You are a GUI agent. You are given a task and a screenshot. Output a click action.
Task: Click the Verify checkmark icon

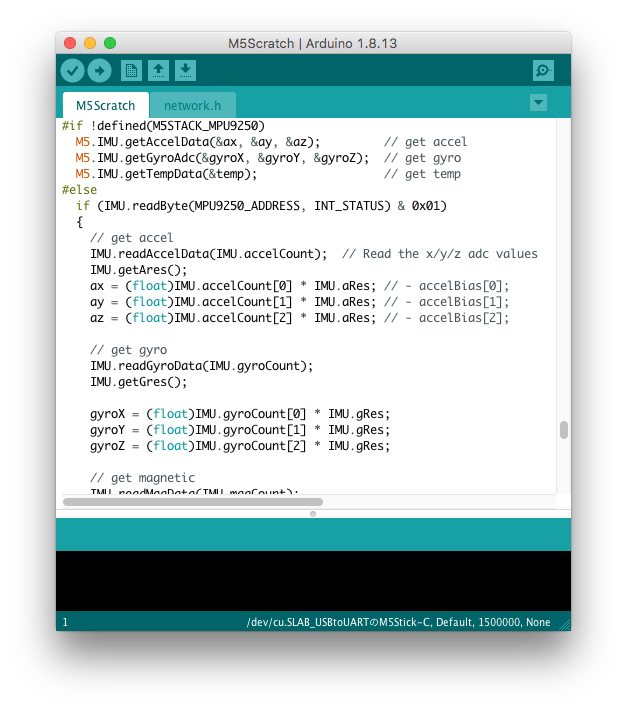72,70
